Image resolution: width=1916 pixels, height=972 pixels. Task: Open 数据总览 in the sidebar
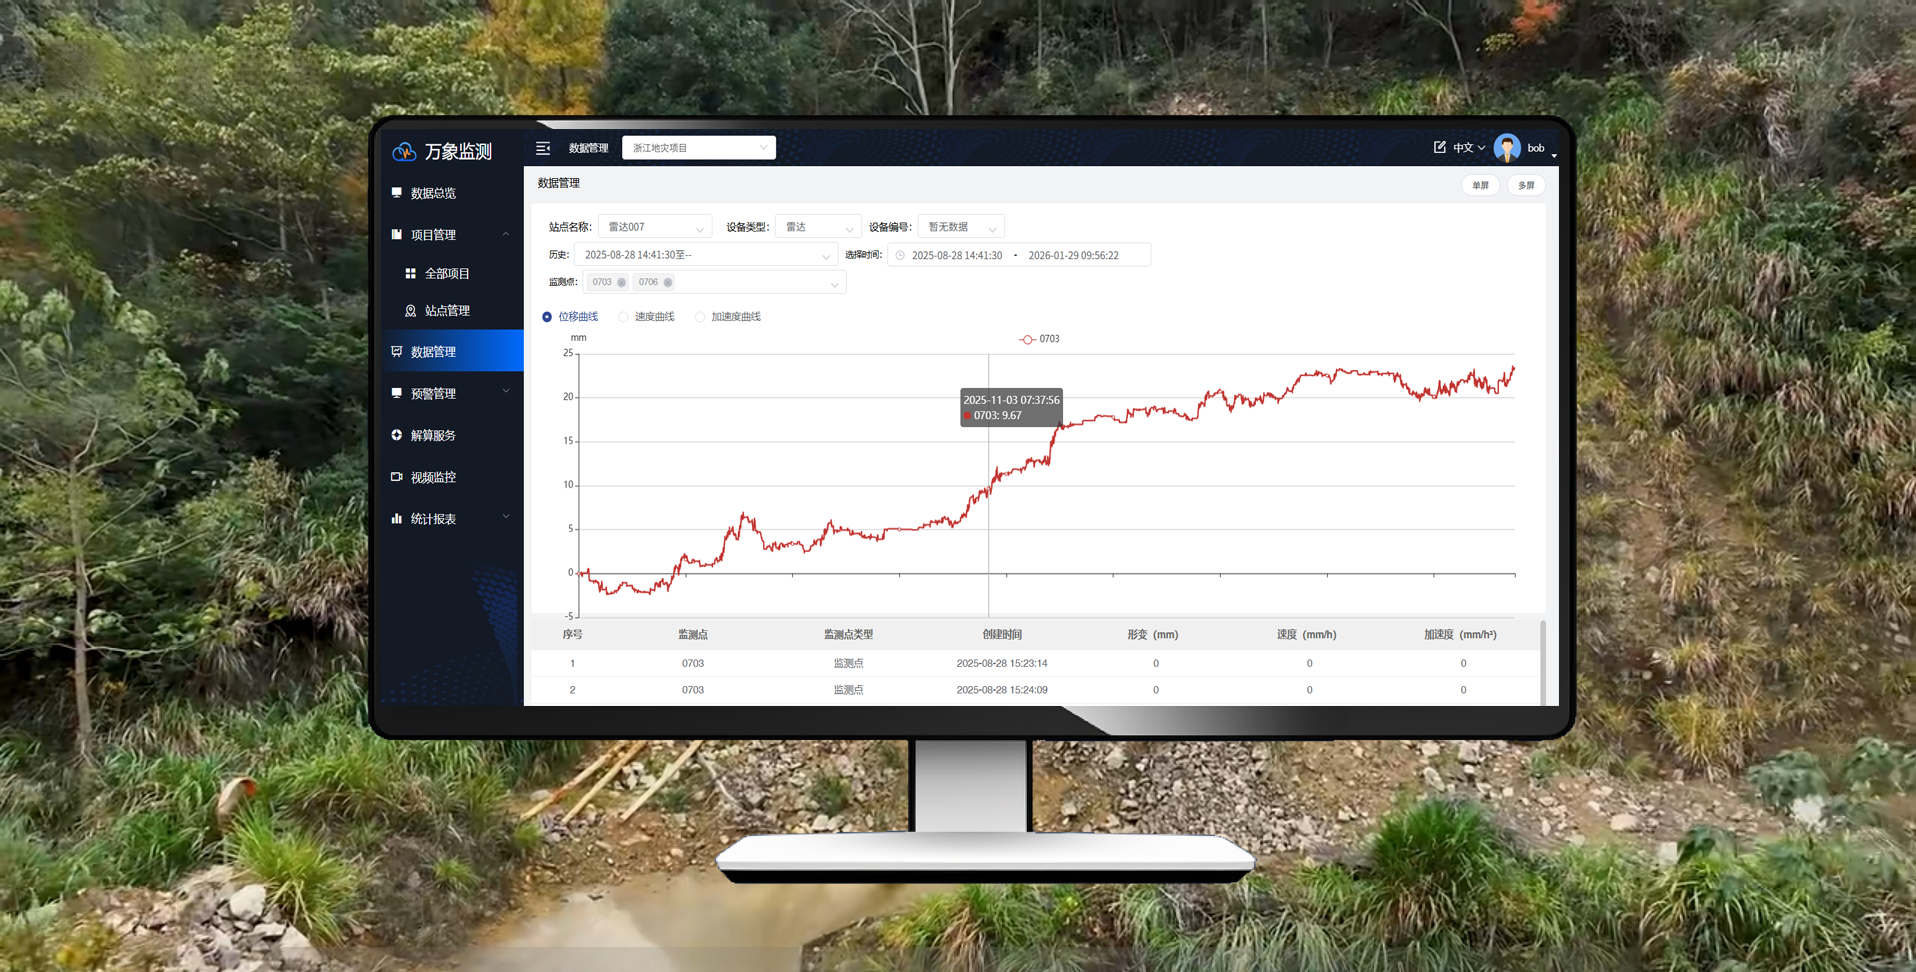click(x=433, y=193)
